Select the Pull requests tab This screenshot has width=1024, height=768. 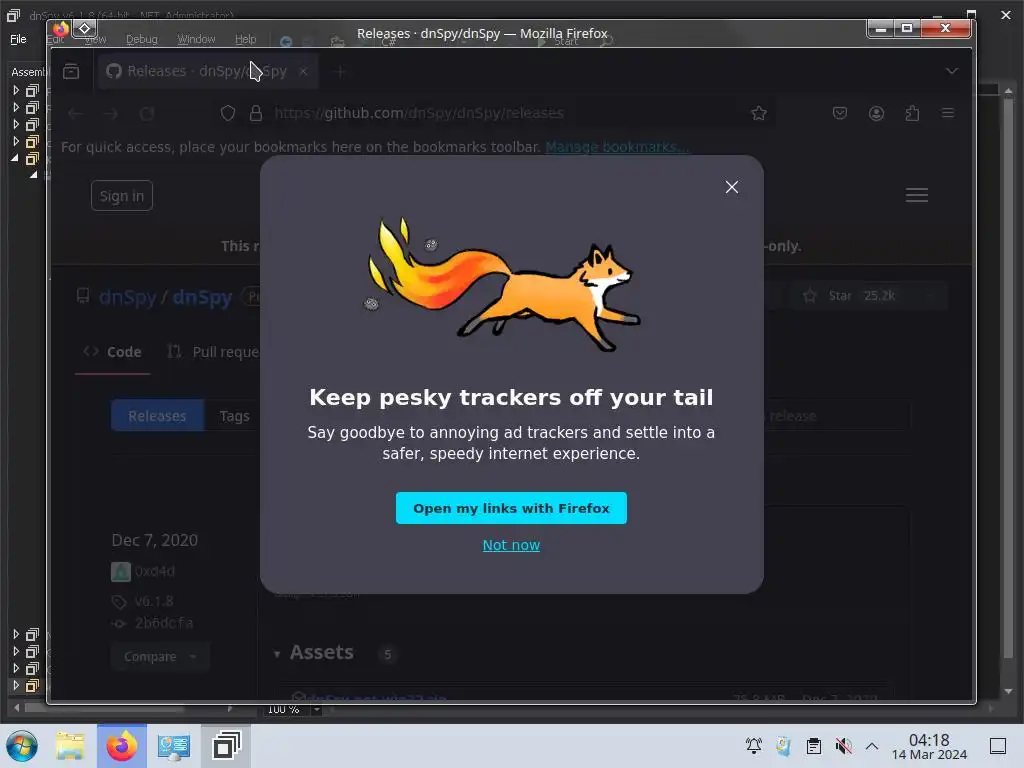point(214,352)
